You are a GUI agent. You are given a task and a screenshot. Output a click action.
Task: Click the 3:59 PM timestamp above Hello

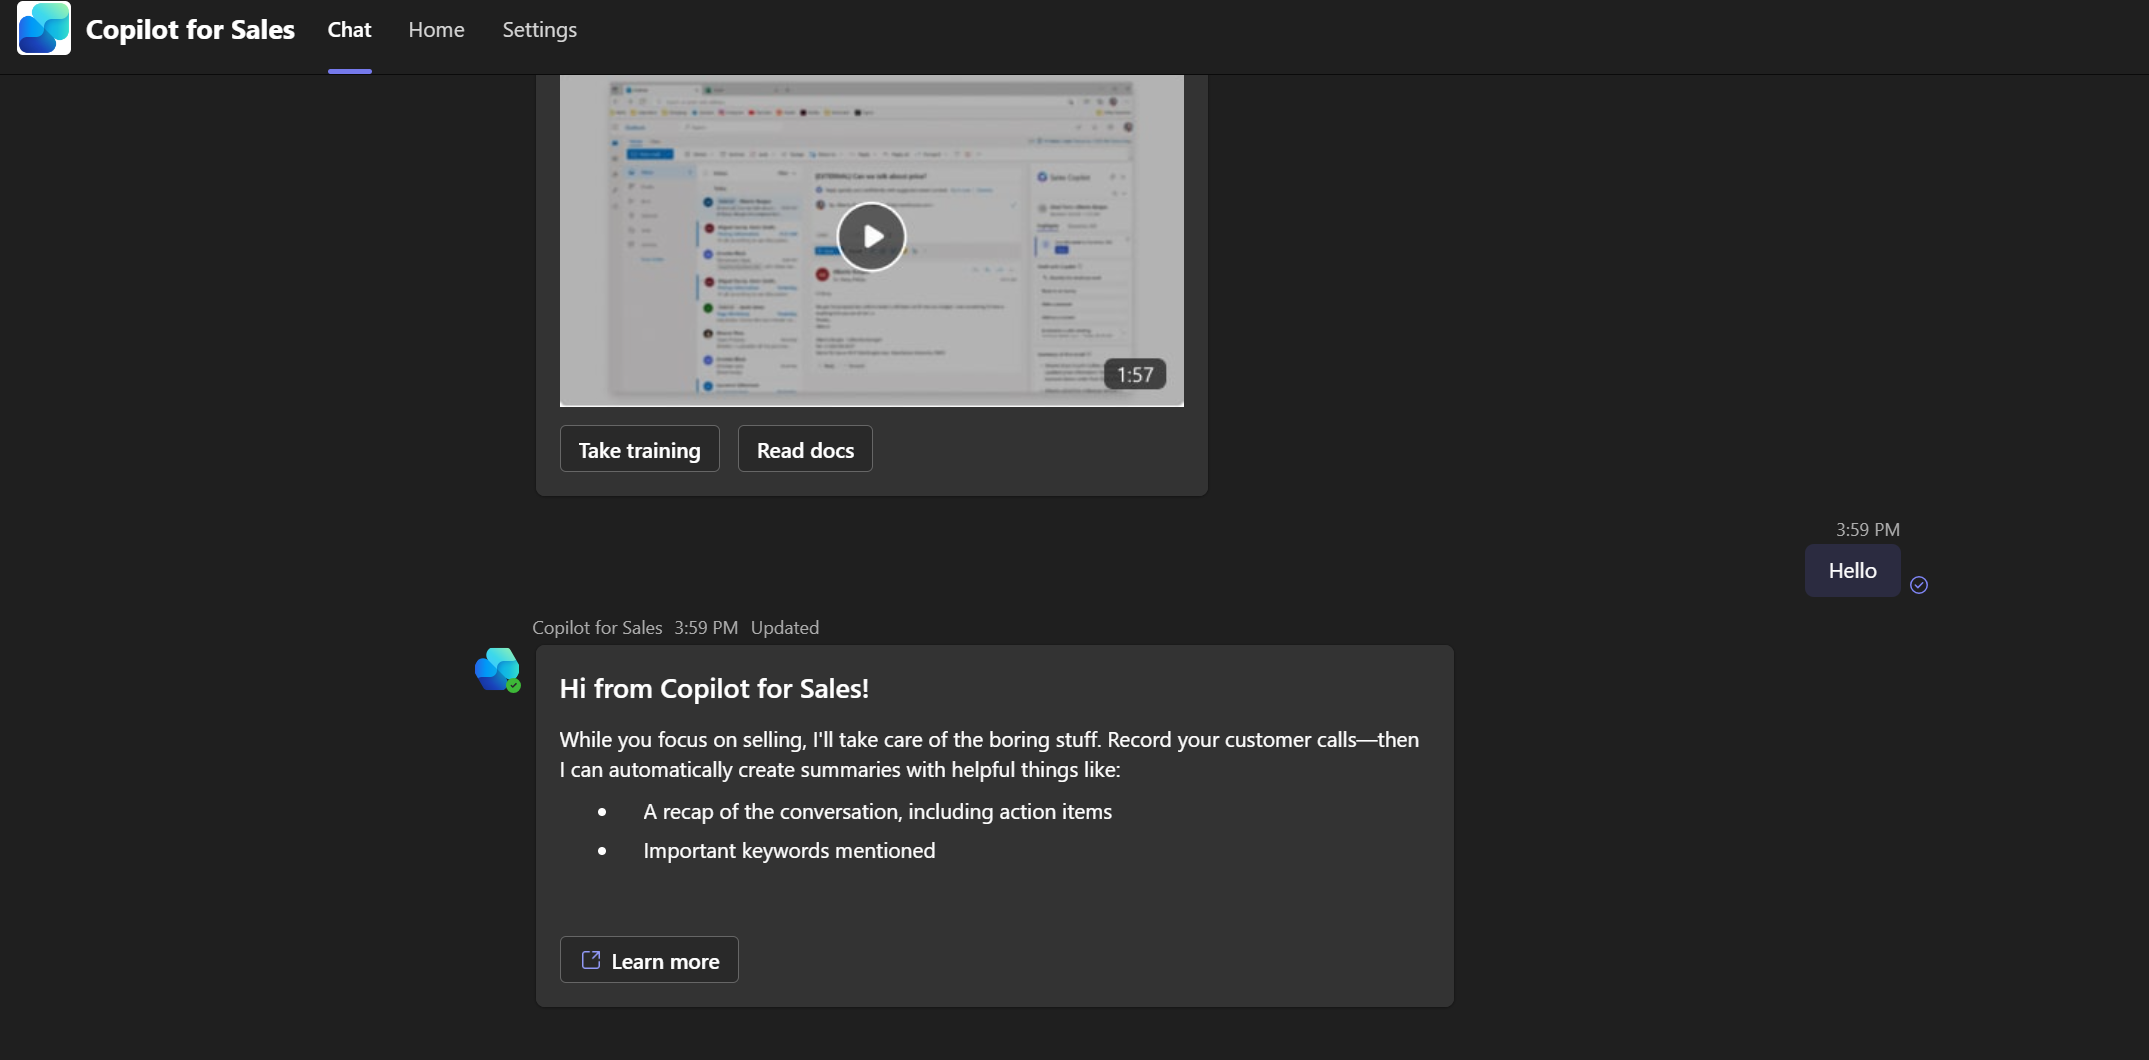click(1867, 529)
